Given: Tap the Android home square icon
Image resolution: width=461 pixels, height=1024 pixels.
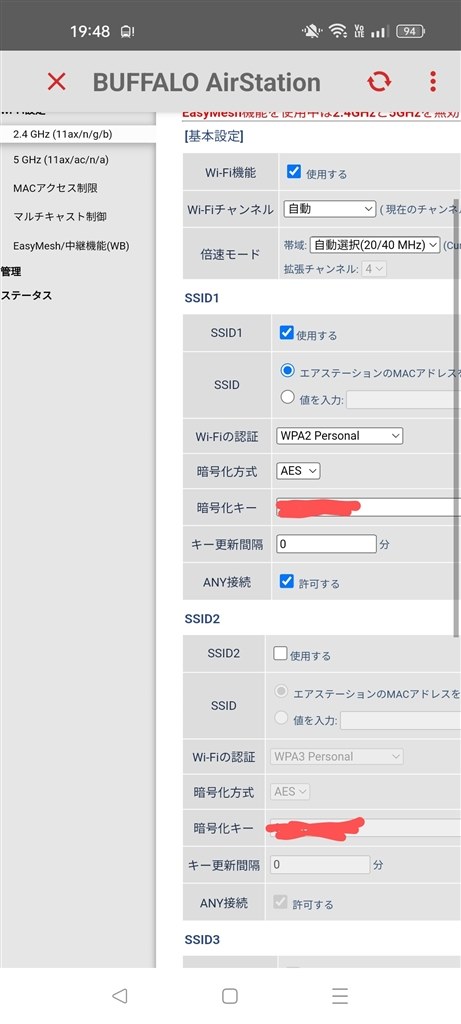Looking at the screenshot, I should pos(230,995).
